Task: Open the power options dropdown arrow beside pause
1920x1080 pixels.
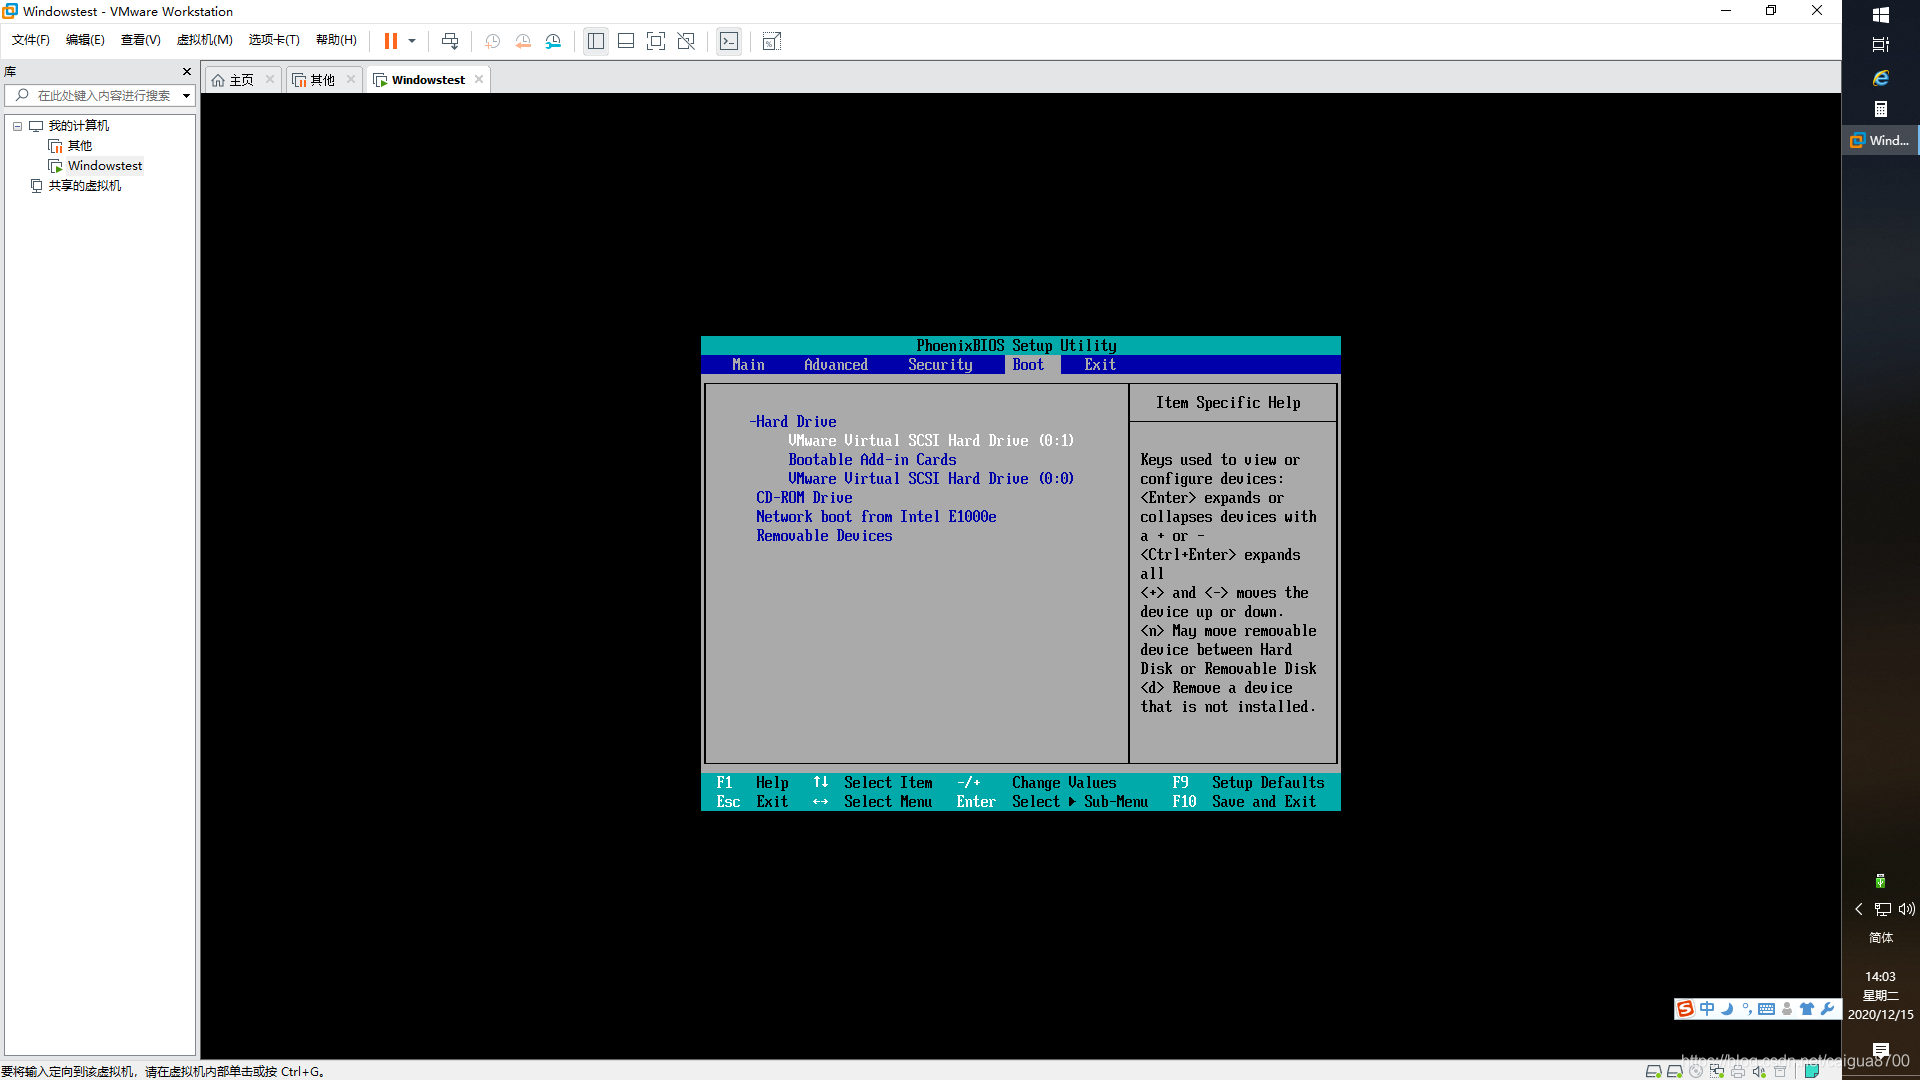Action: (x=412, y=41)
